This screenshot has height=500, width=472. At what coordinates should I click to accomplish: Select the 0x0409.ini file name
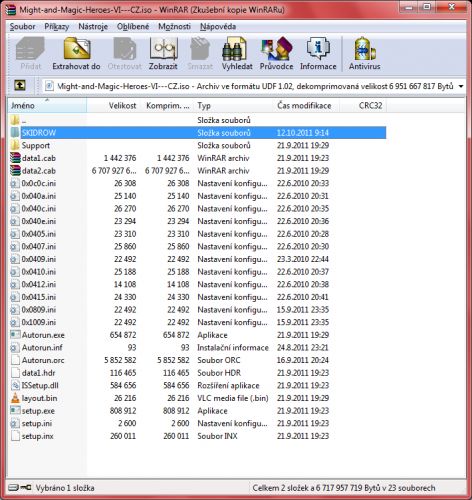pyautogui.click(x=39, y=259)
